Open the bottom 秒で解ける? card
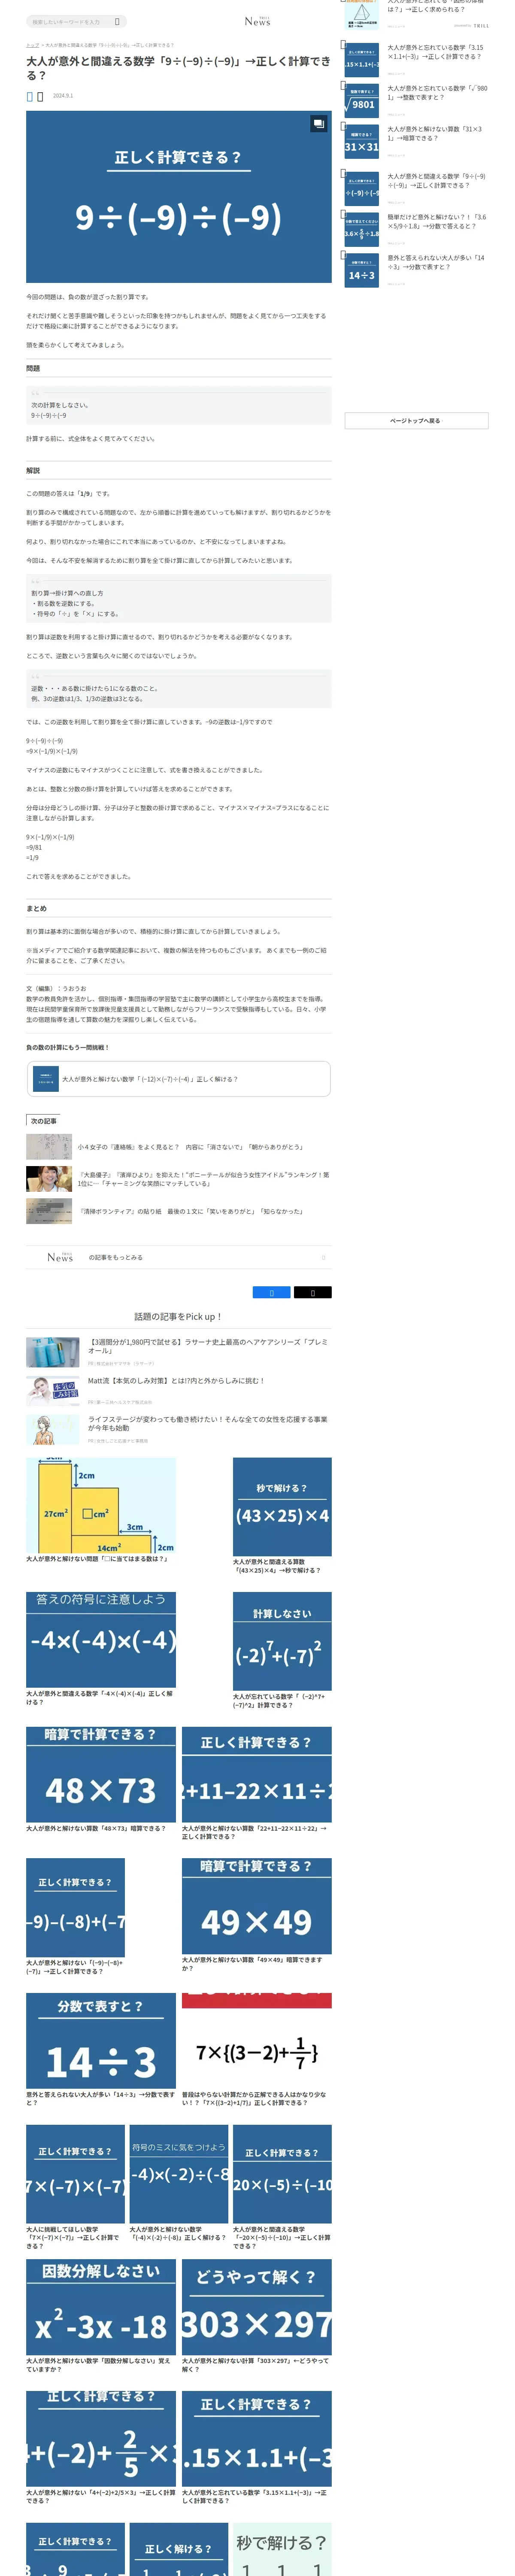 click(282, 2549)
